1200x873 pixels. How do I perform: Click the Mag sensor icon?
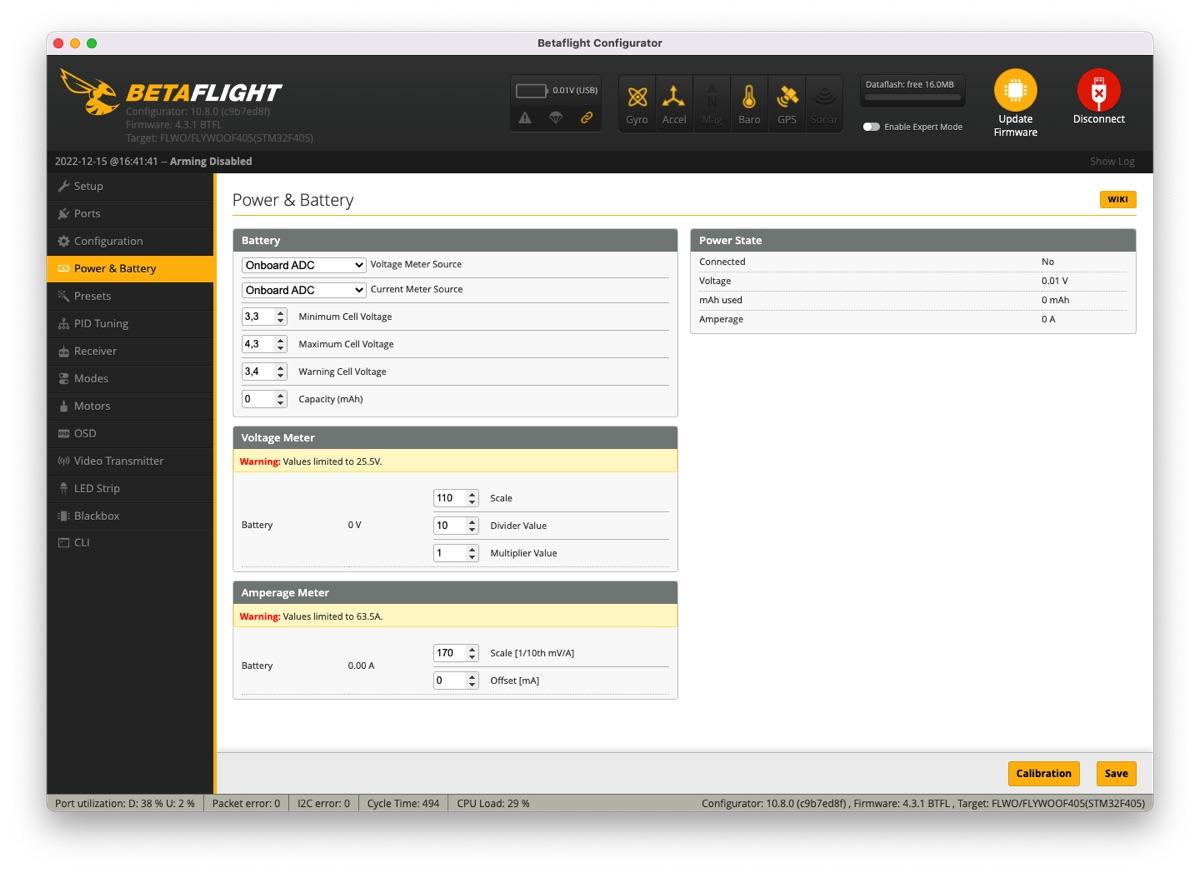click(712, 104)
